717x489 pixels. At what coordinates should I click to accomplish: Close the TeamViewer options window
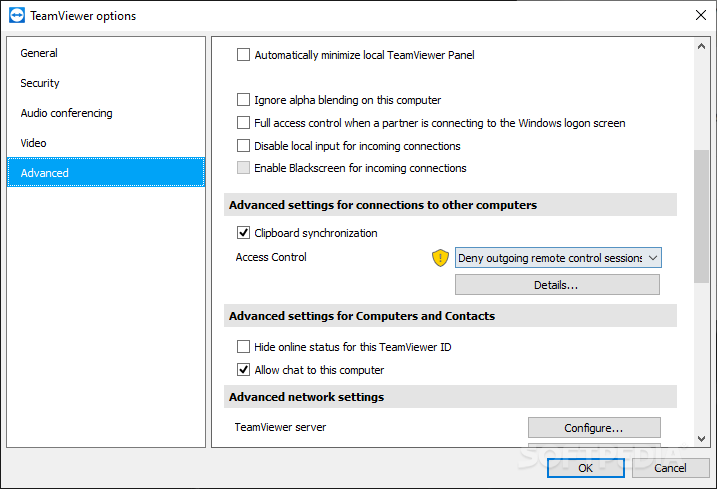(x=701, y=16)
